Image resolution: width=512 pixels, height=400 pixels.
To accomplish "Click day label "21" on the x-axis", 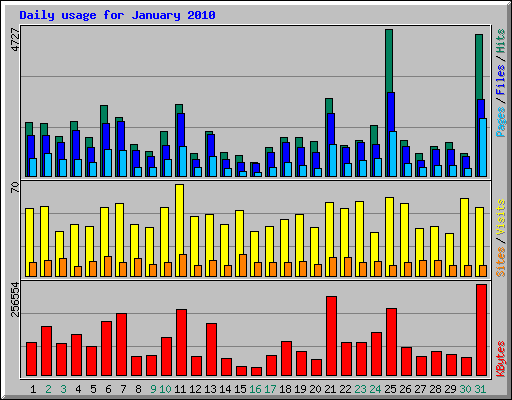I will (x=330, y=389).
